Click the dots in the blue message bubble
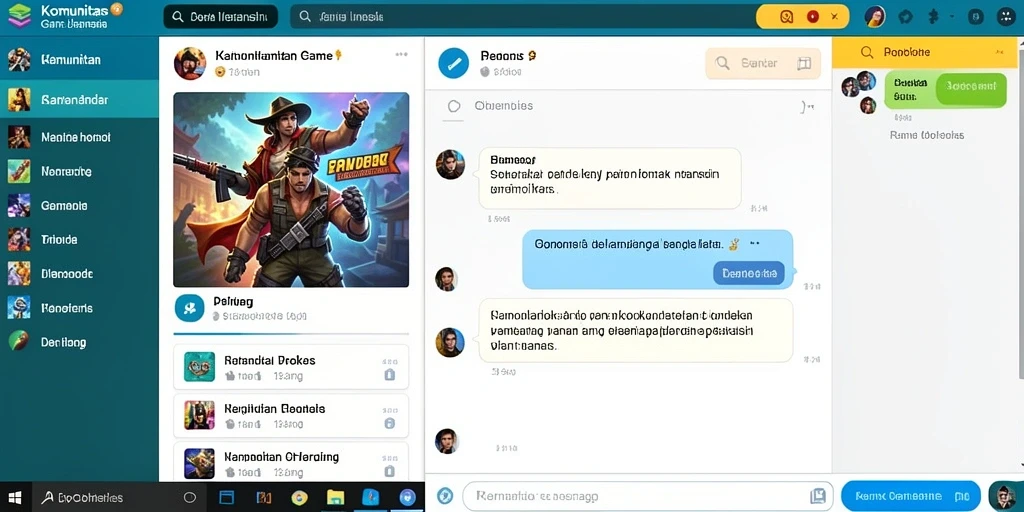This screenshot has width=1024, height=512. click(x=754, y=244)
